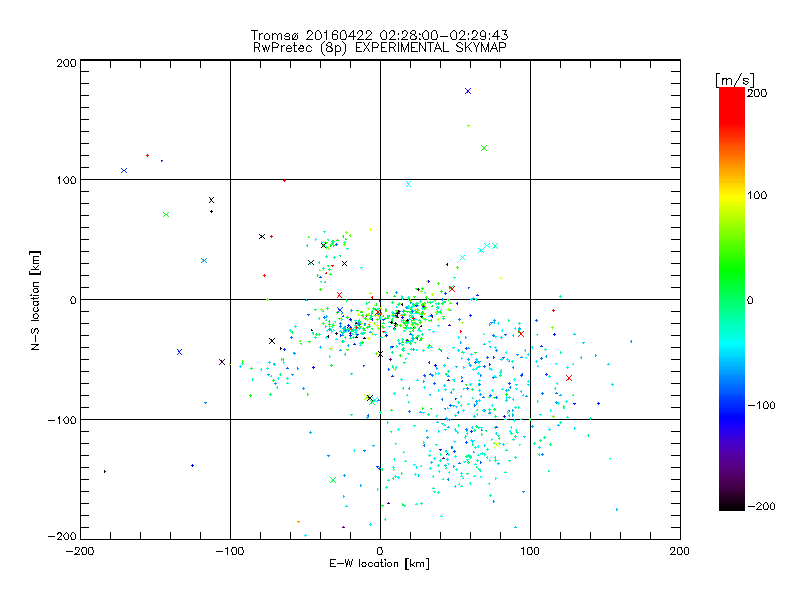Pick the red band of the velocity colorbar

pos(732,105)
